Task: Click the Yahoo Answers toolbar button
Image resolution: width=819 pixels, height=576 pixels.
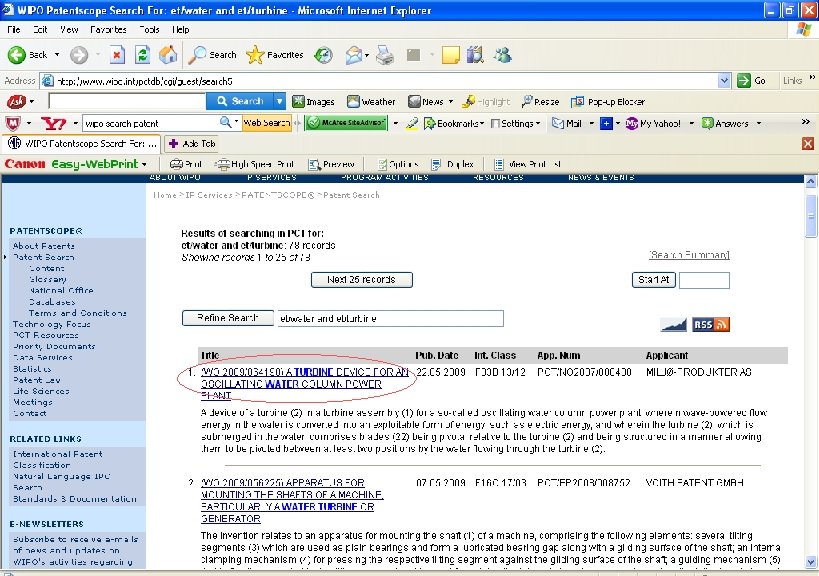Action: tap(725, 124)
